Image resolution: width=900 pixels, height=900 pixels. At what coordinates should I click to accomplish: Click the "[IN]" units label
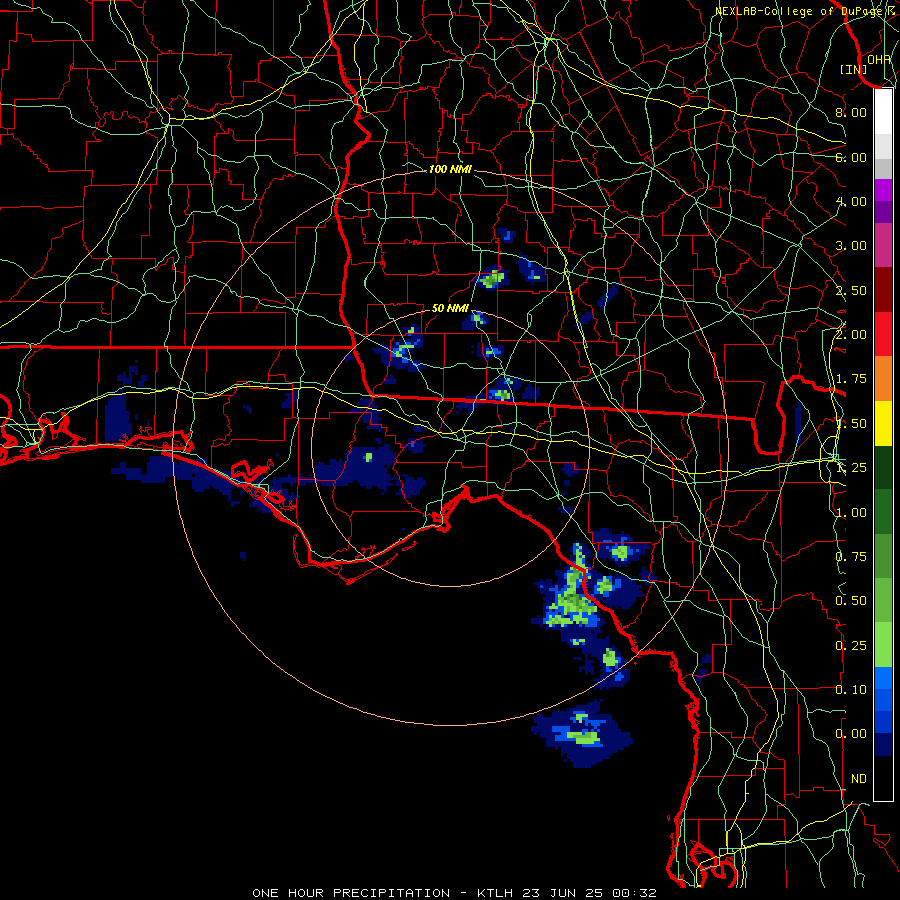pos(854,69)
